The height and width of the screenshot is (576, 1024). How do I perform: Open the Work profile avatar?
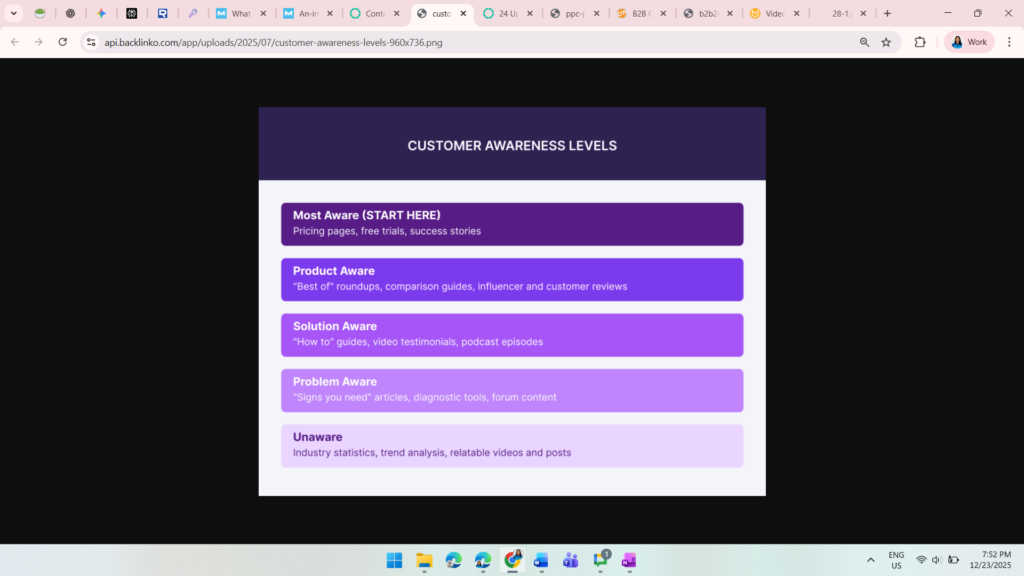coord(968,42)
